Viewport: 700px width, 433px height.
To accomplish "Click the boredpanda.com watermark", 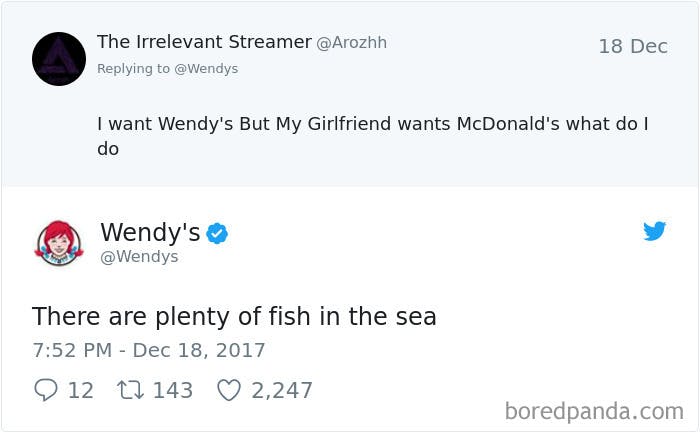I will (x=594, y=411).
